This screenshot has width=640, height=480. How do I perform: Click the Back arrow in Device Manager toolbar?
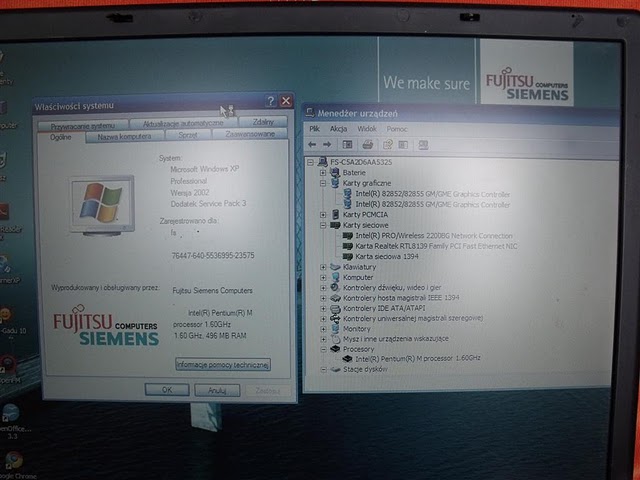point(313,145)
